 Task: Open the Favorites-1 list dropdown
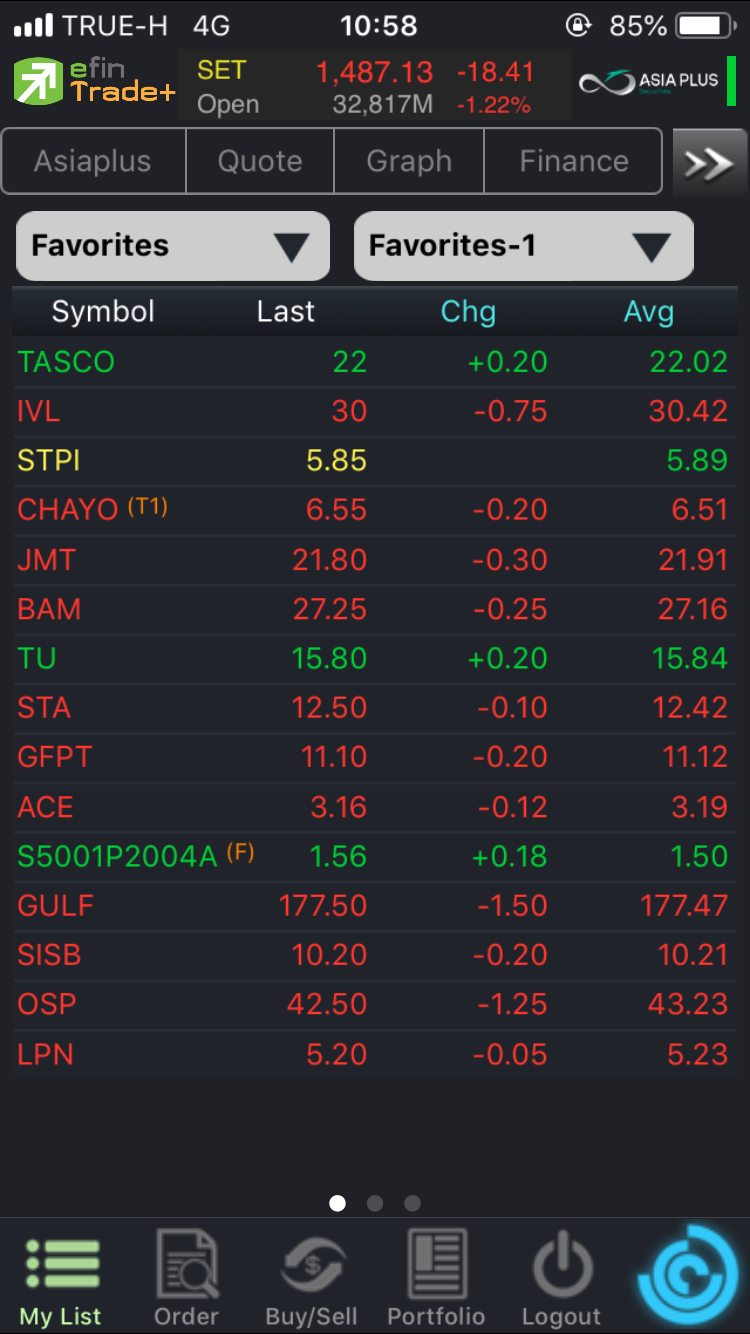pyautogui.click(x=523, y=246)
